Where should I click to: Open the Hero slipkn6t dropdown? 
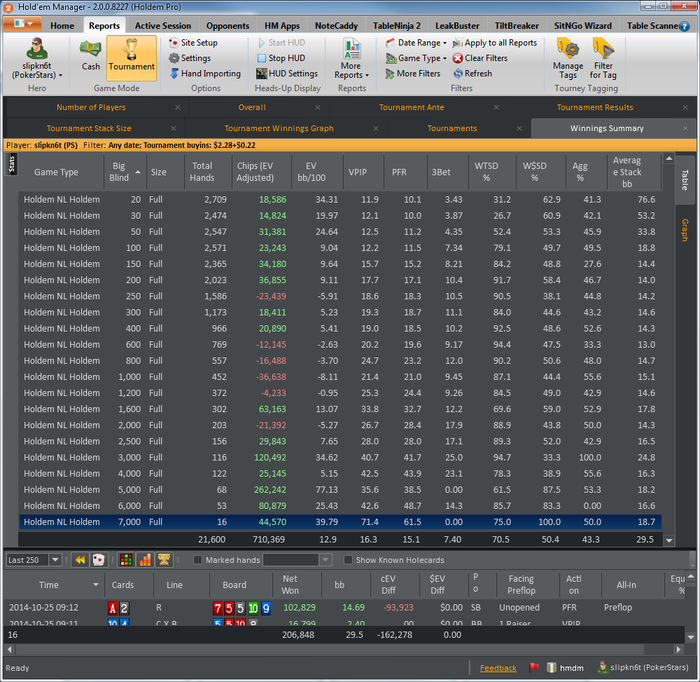click(x=37, y=60)
